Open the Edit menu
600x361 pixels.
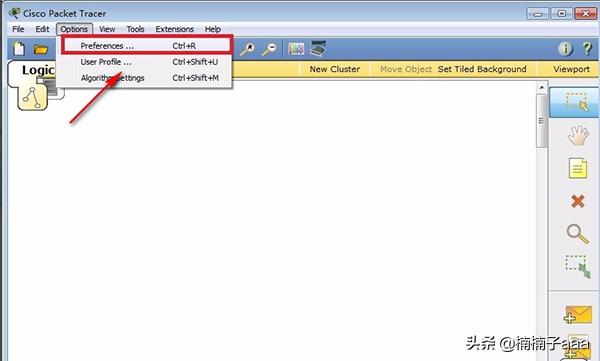(42, 29)
